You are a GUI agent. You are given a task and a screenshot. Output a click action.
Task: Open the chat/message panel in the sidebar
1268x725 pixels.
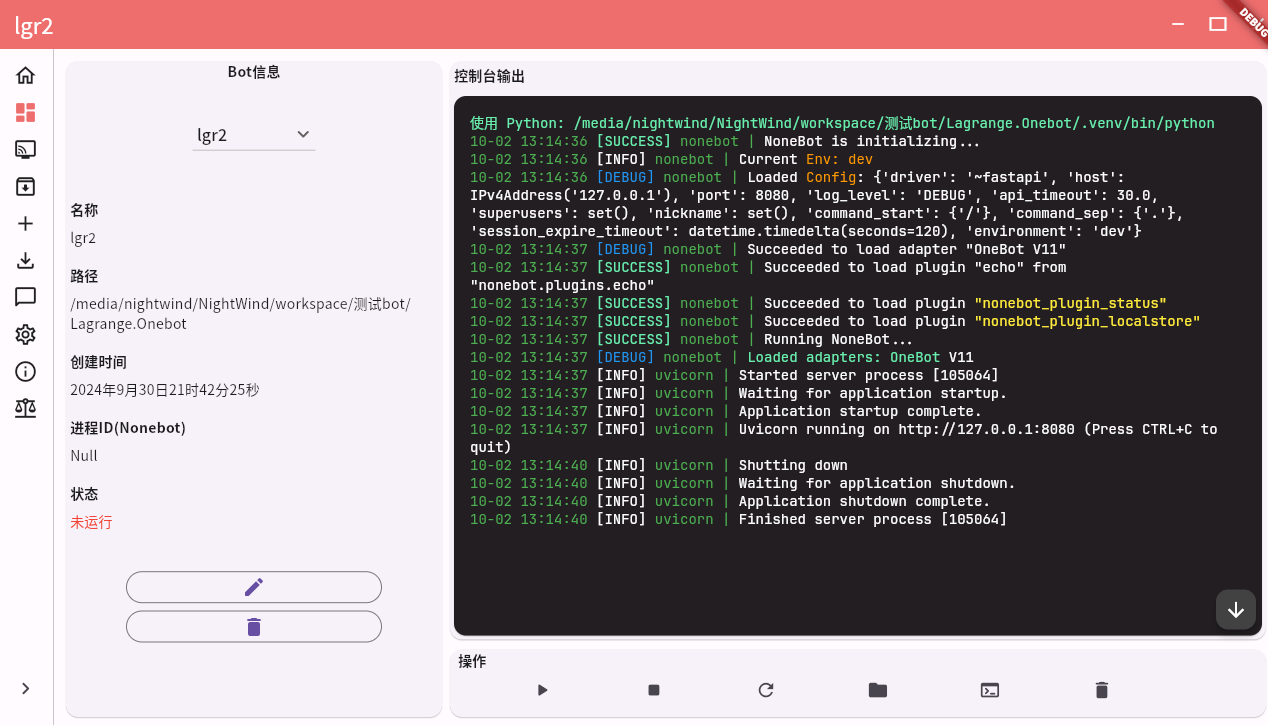[x=25, y=297]
